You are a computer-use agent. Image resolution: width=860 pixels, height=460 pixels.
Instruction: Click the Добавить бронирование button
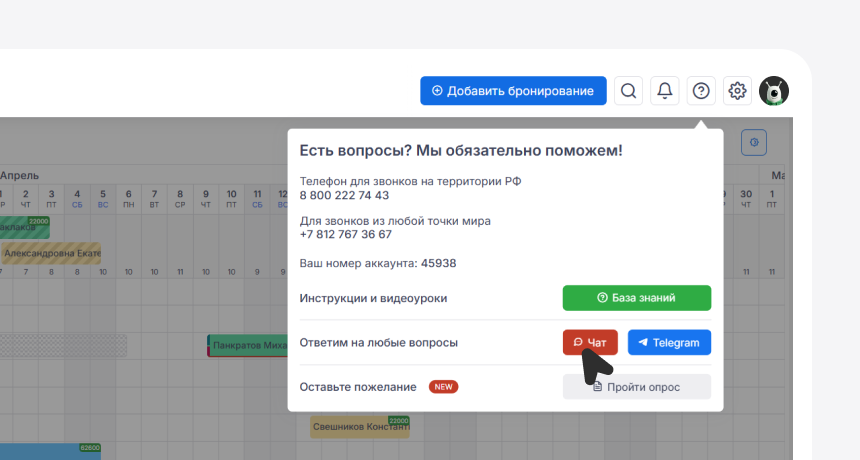point(513,91)
